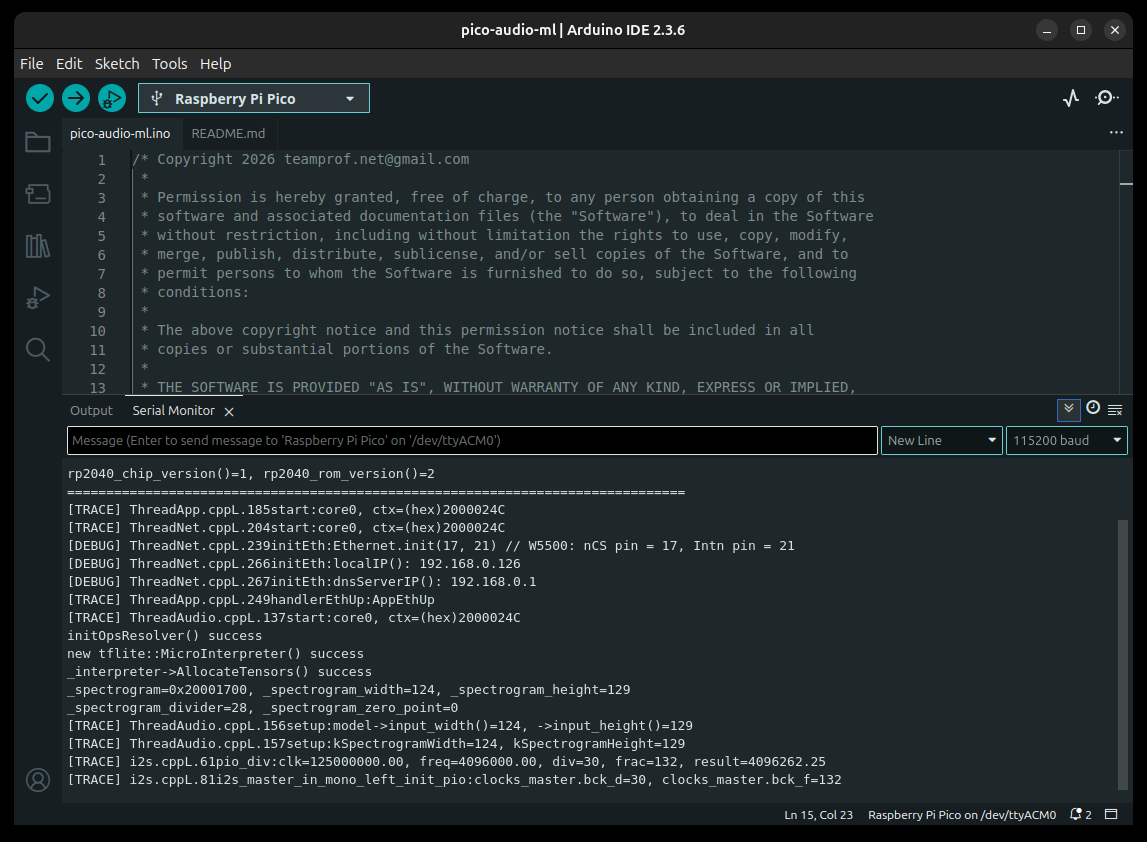Open the Sketchbook folder sidebar icon
This screenshot has height=842, width=1147.
point(38,142)
